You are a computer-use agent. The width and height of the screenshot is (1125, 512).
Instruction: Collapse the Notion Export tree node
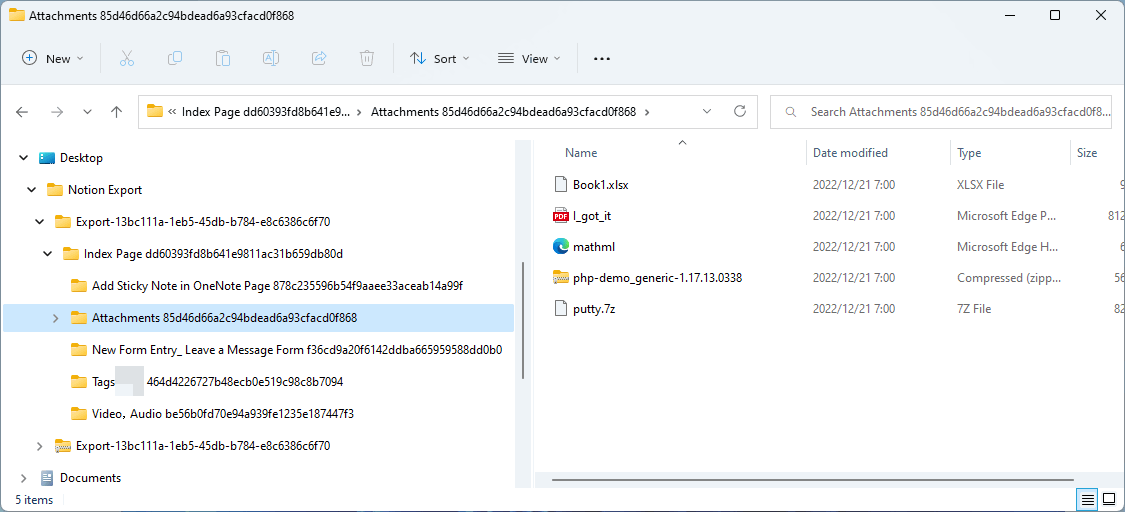tap(32, 189)
